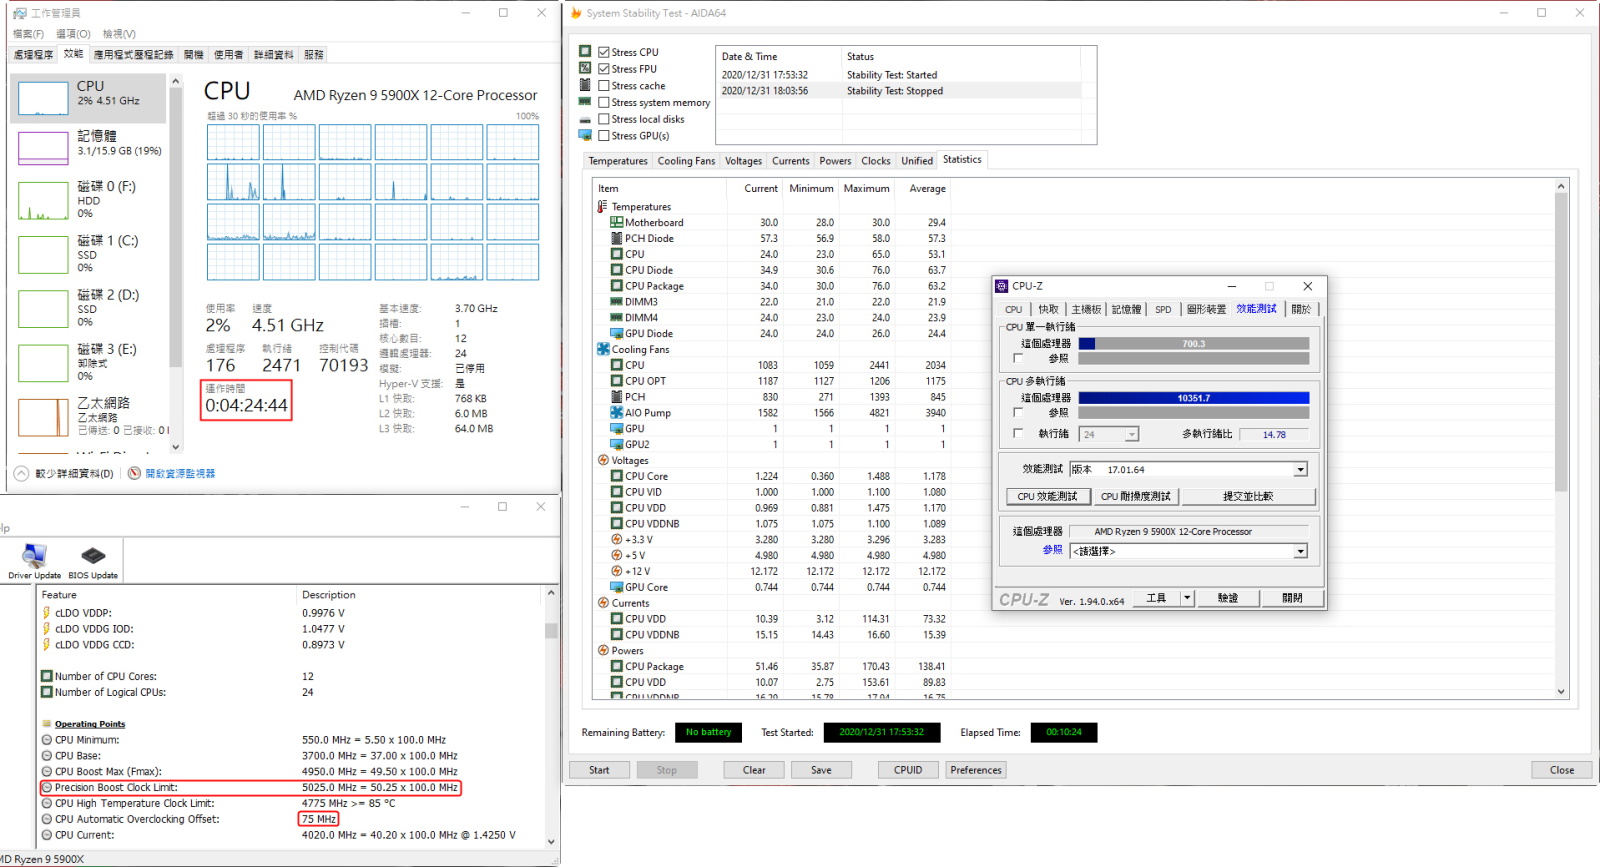Tick the single thread reference checkbox in CPU-Z
1600x867 pixels.
pos(1018,357)
